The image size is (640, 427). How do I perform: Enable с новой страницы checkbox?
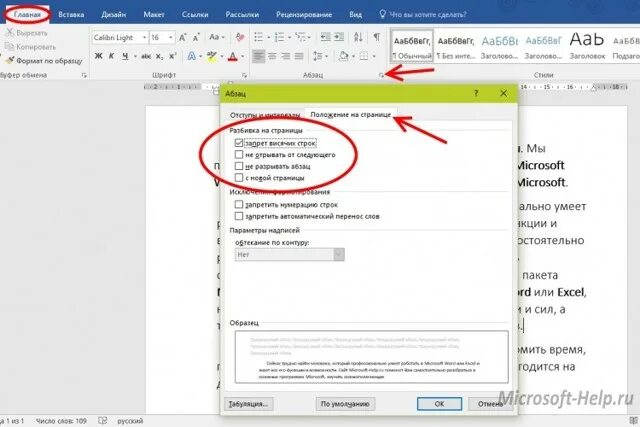click(x=239, y=178)
